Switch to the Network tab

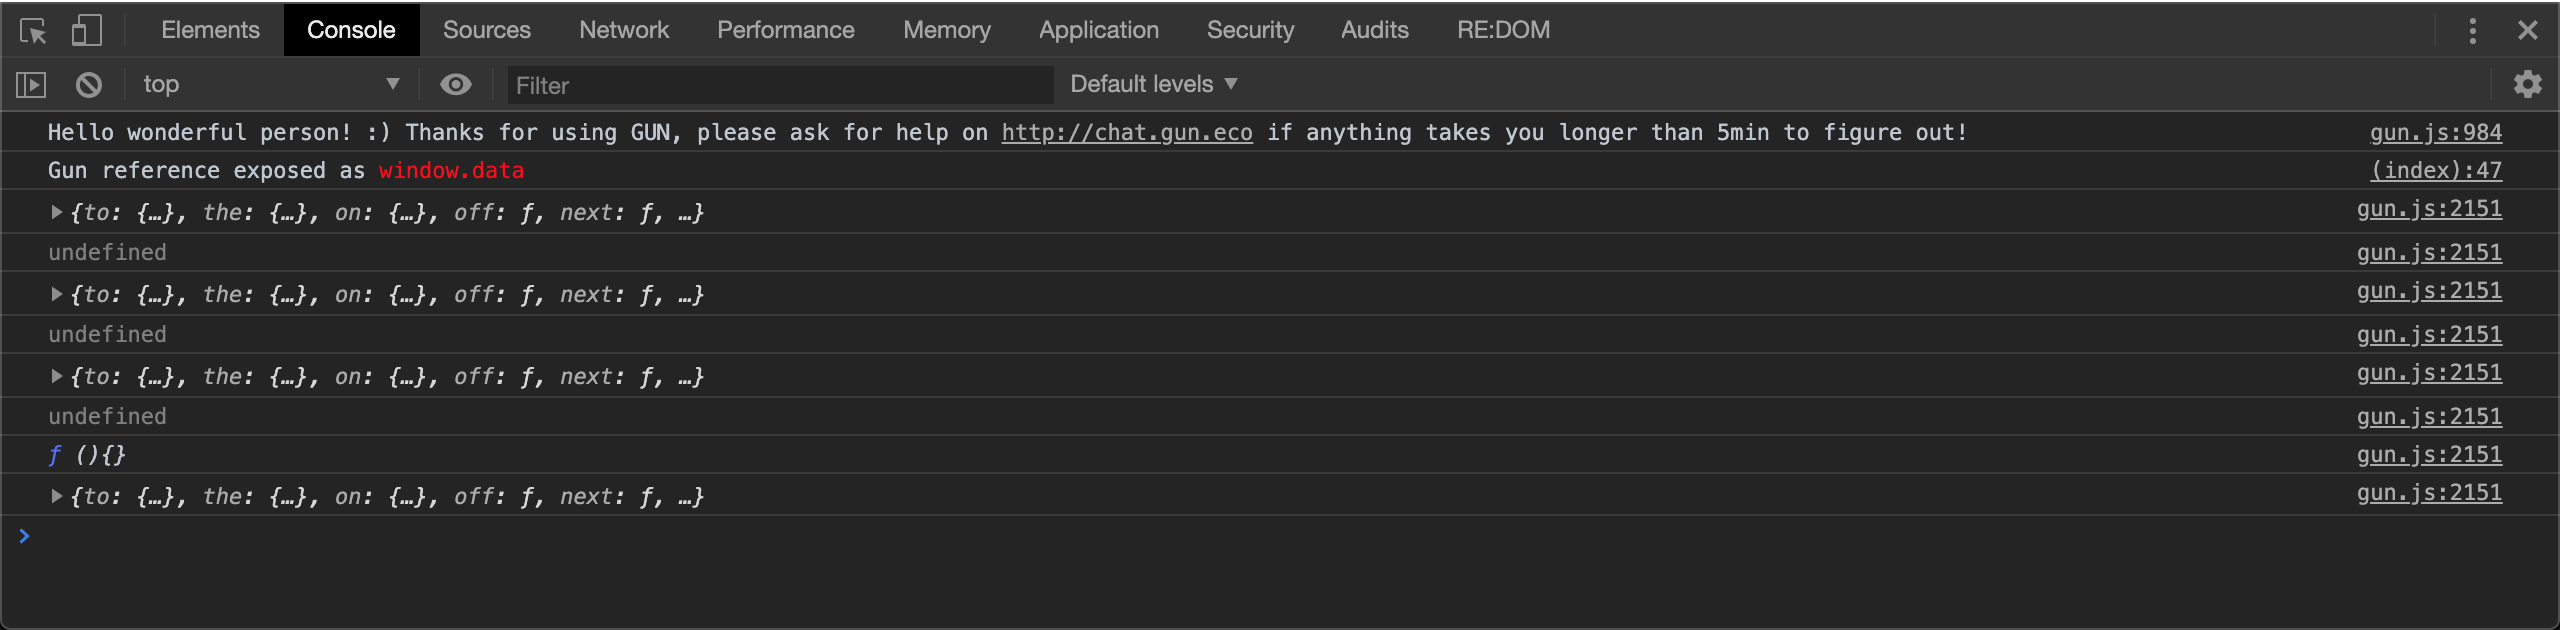[x=624, y=30]
